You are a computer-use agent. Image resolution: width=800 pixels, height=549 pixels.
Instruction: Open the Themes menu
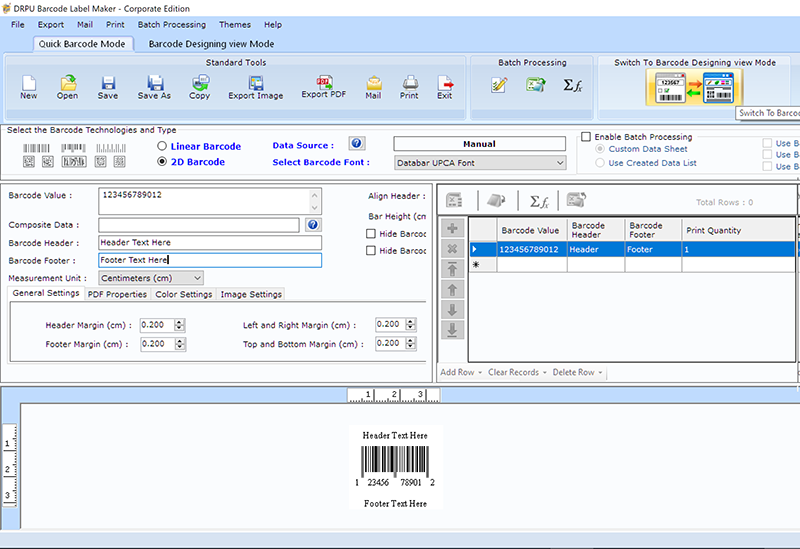pyautogui.click(x=235, y=24)
